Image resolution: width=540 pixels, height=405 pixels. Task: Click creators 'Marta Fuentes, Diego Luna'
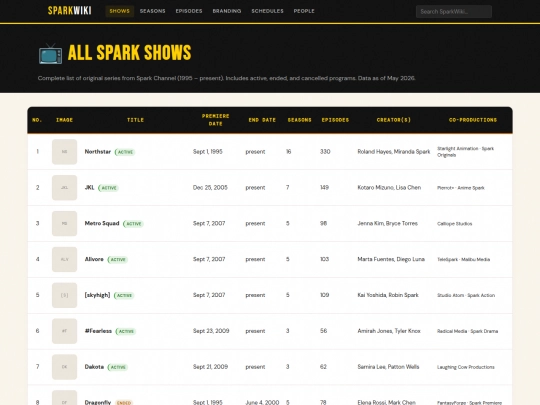[391, 259]
